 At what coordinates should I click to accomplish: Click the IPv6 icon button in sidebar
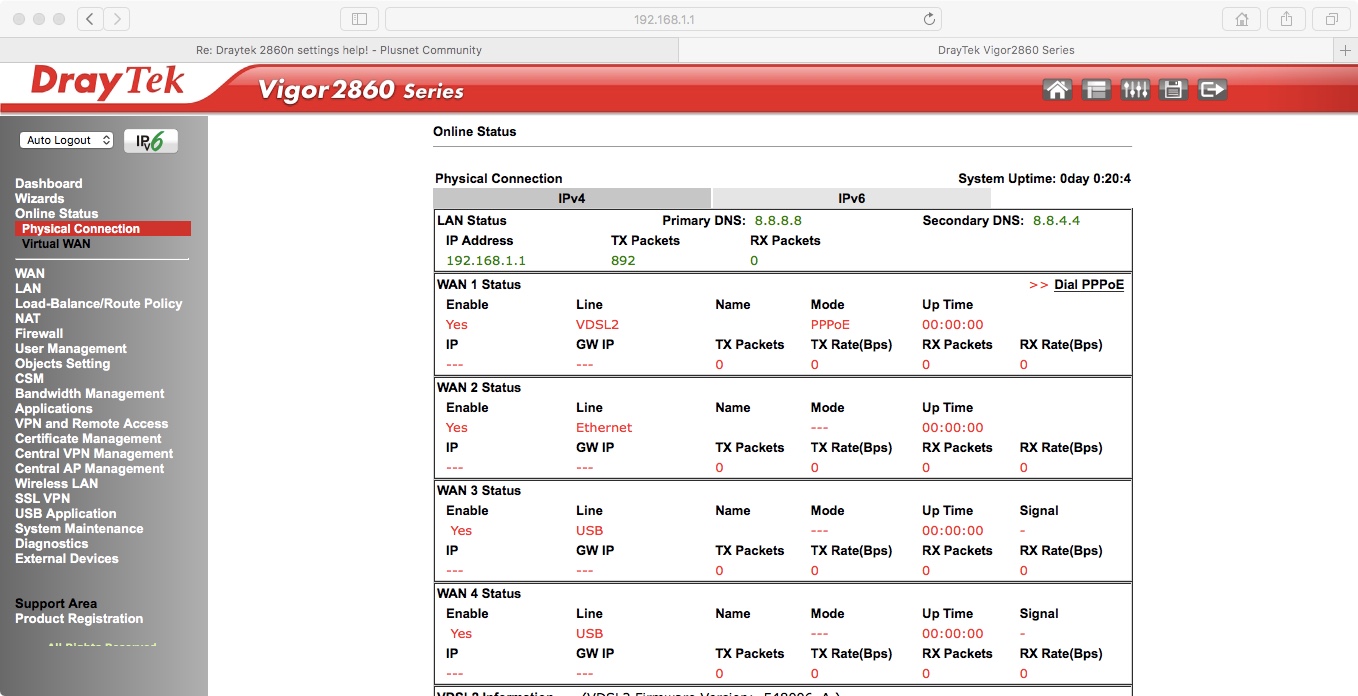pyautogui.click(x=151, y=141)
